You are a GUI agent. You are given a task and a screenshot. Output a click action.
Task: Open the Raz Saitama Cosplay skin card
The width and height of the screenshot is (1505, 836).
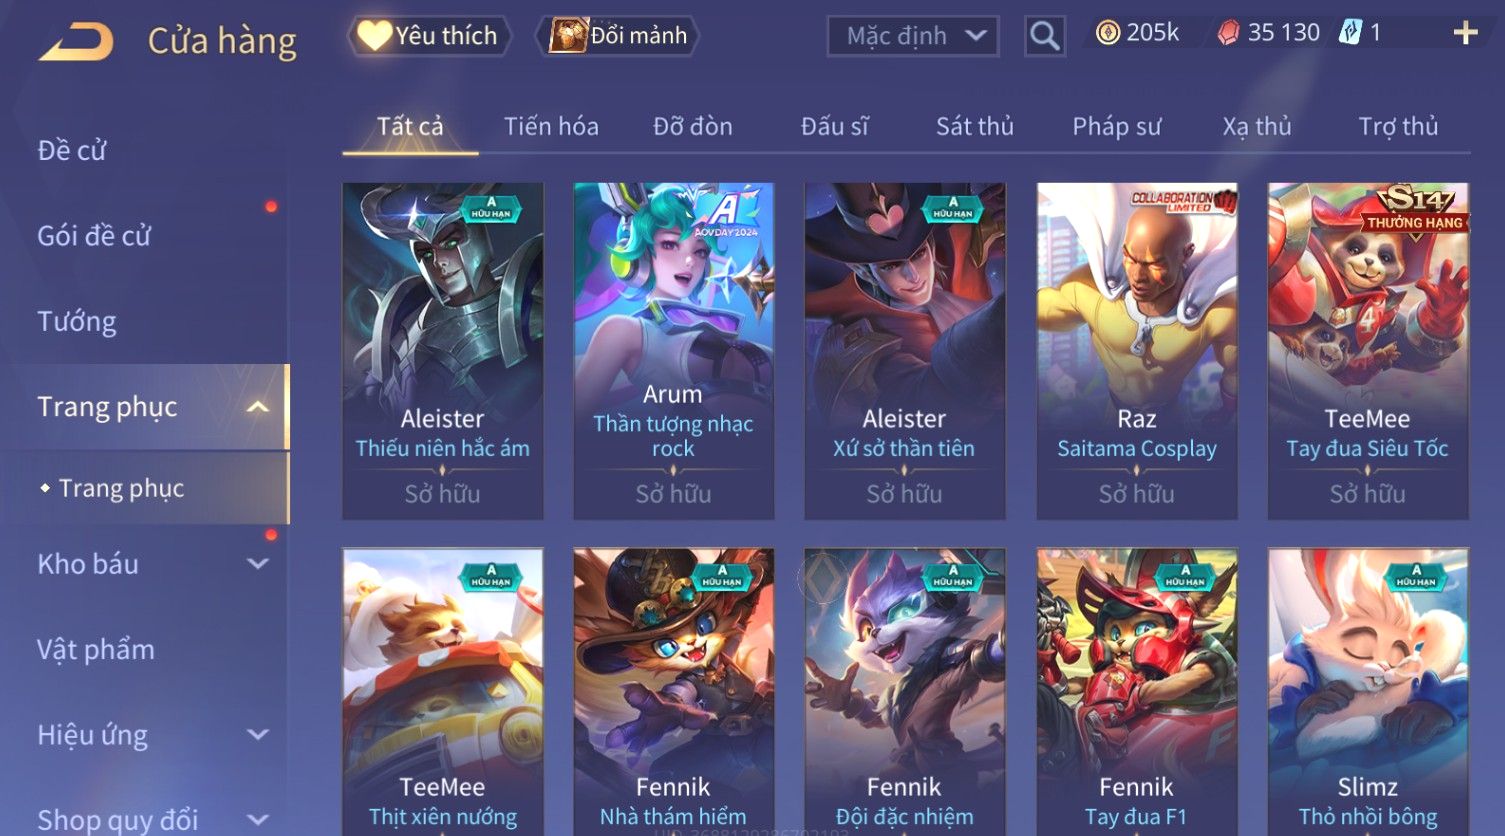(x=1136, y=351)
